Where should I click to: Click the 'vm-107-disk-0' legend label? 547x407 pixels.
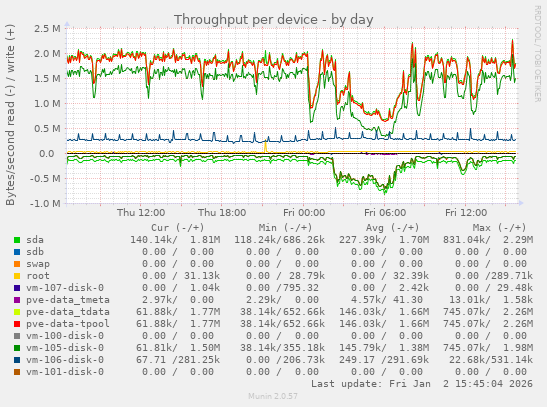pos(65,288)
